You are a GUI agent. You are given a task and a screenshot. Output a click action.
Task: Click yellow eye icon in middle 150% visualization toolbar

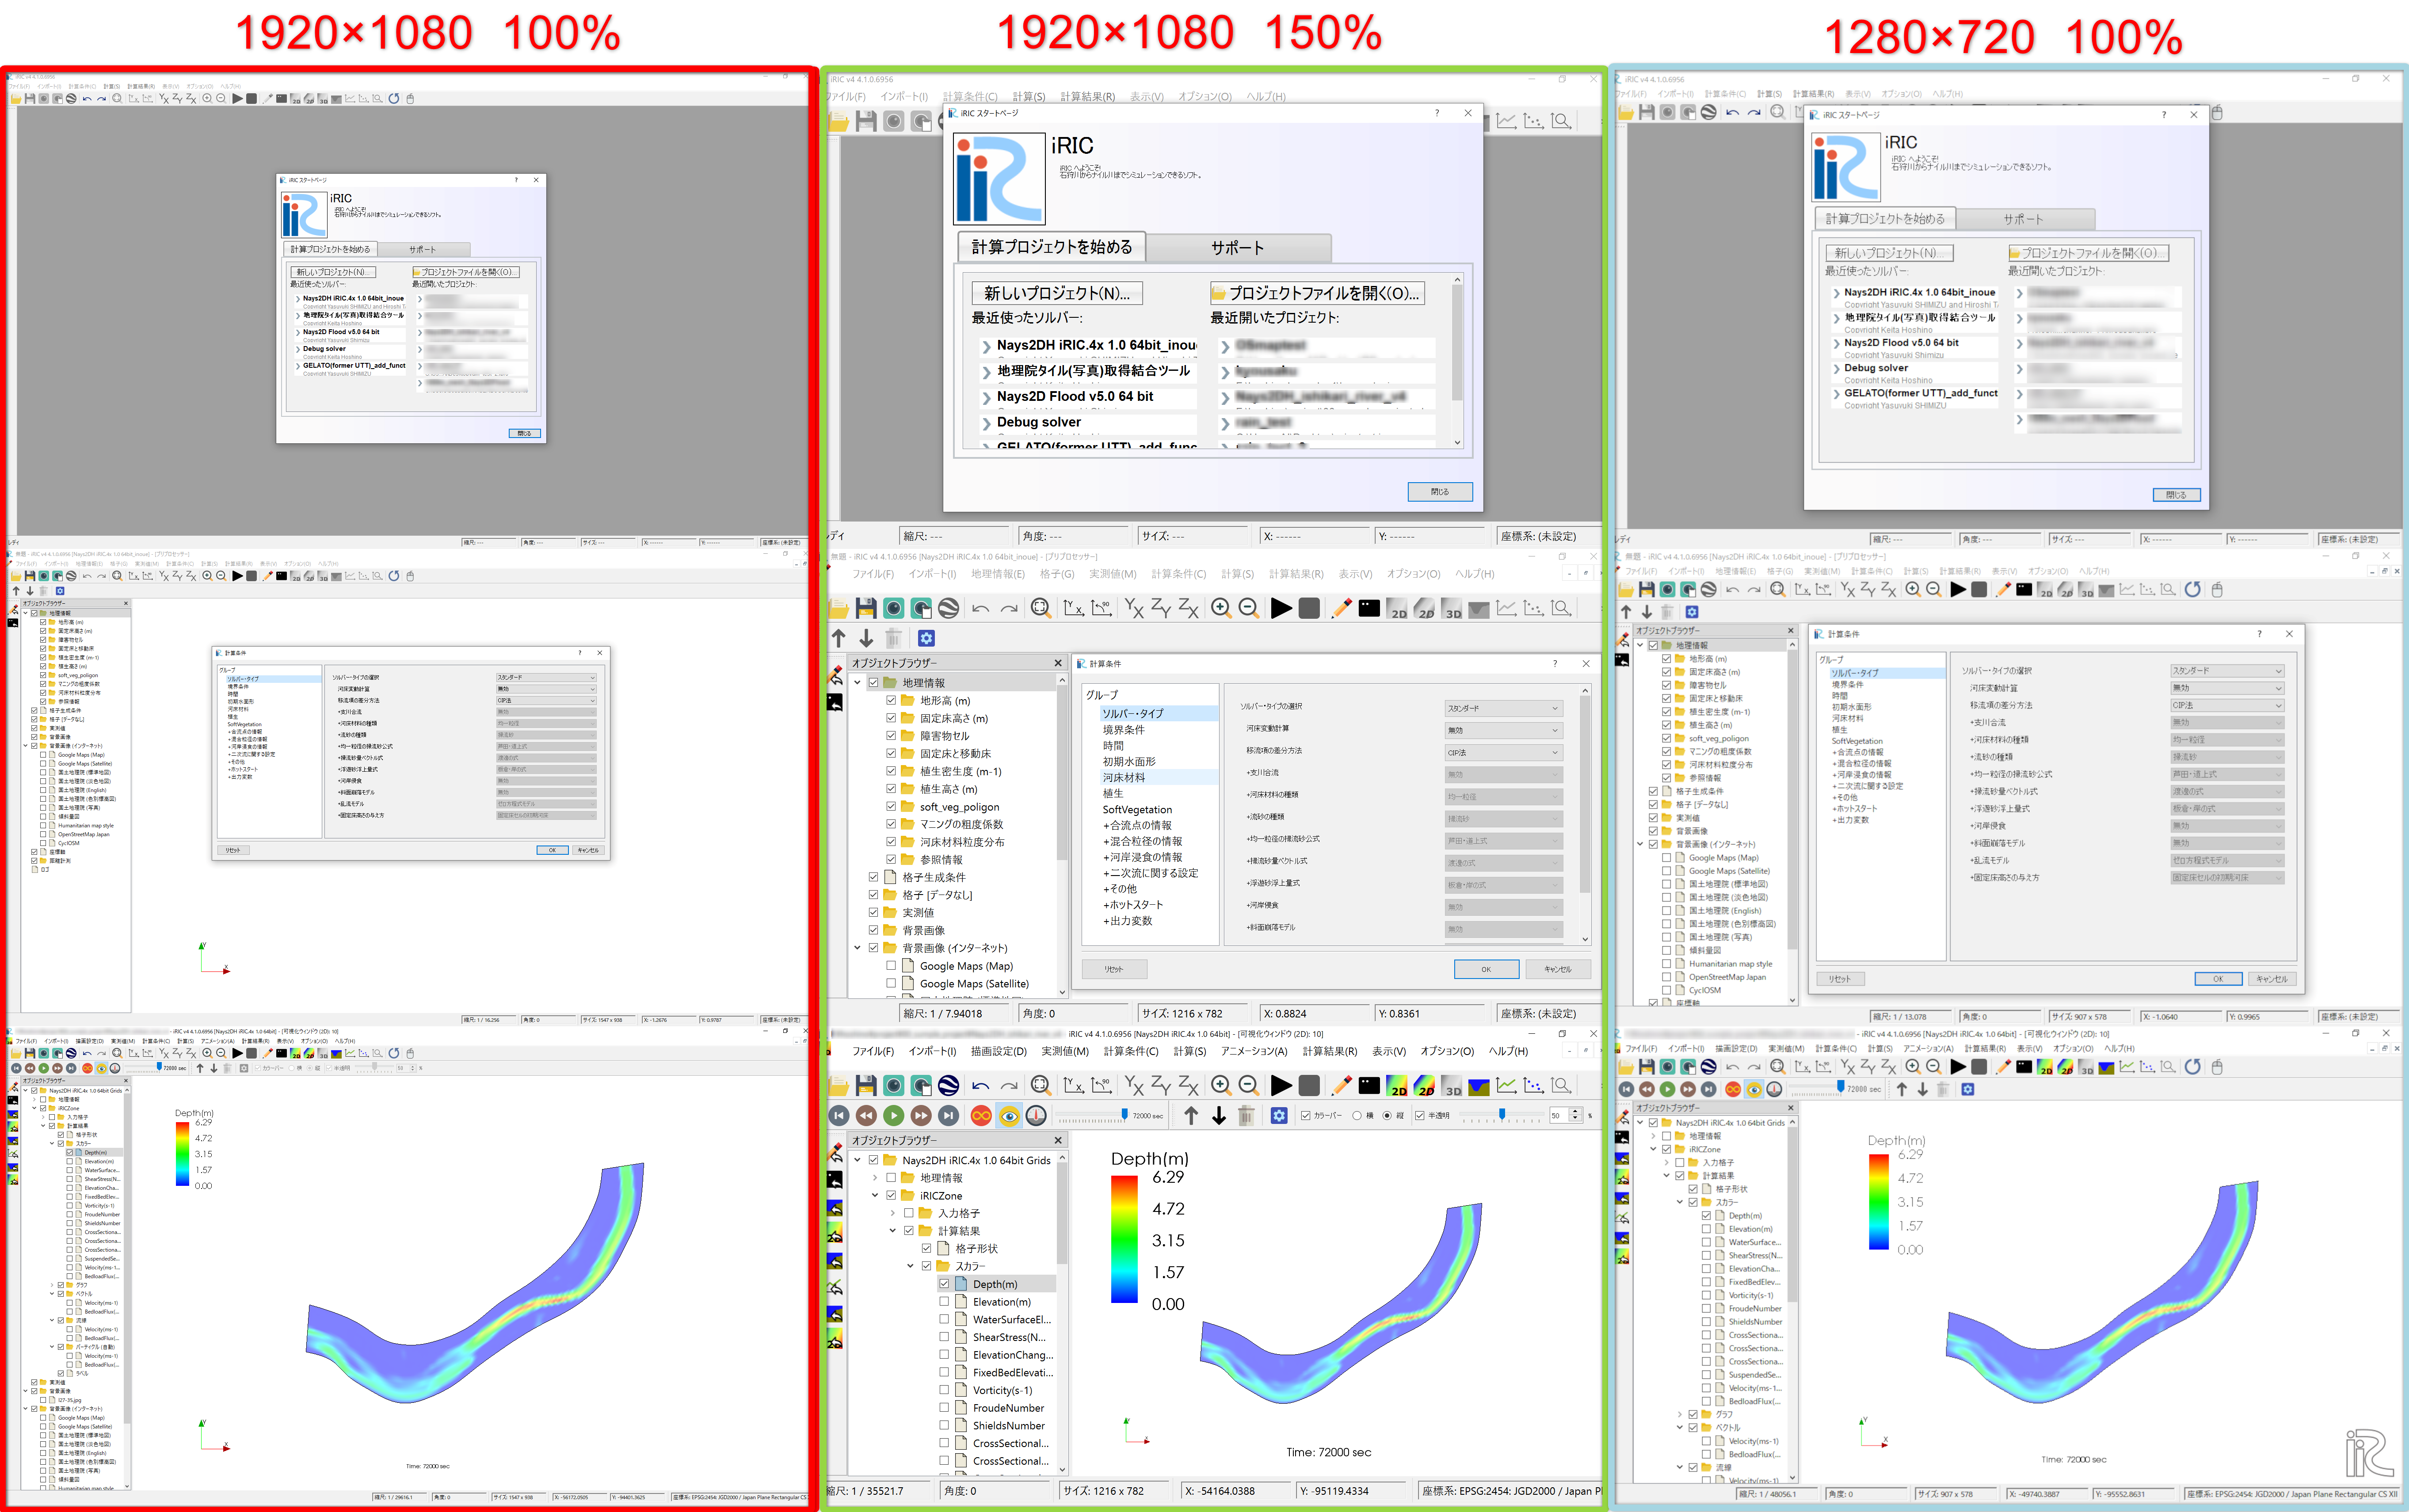1009,1116
